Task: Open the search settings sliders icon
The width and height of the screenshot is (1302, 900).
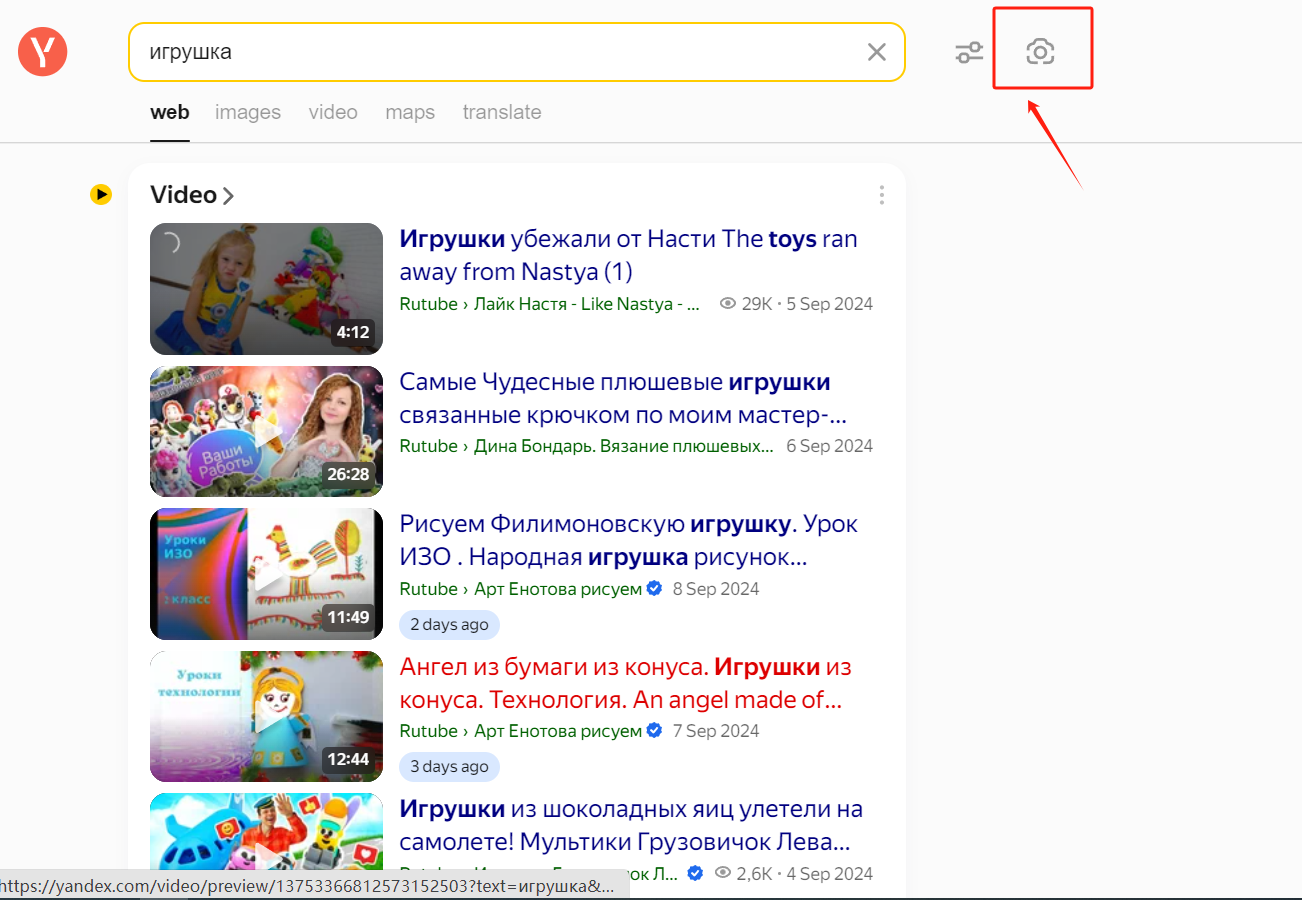Action: 969,52
